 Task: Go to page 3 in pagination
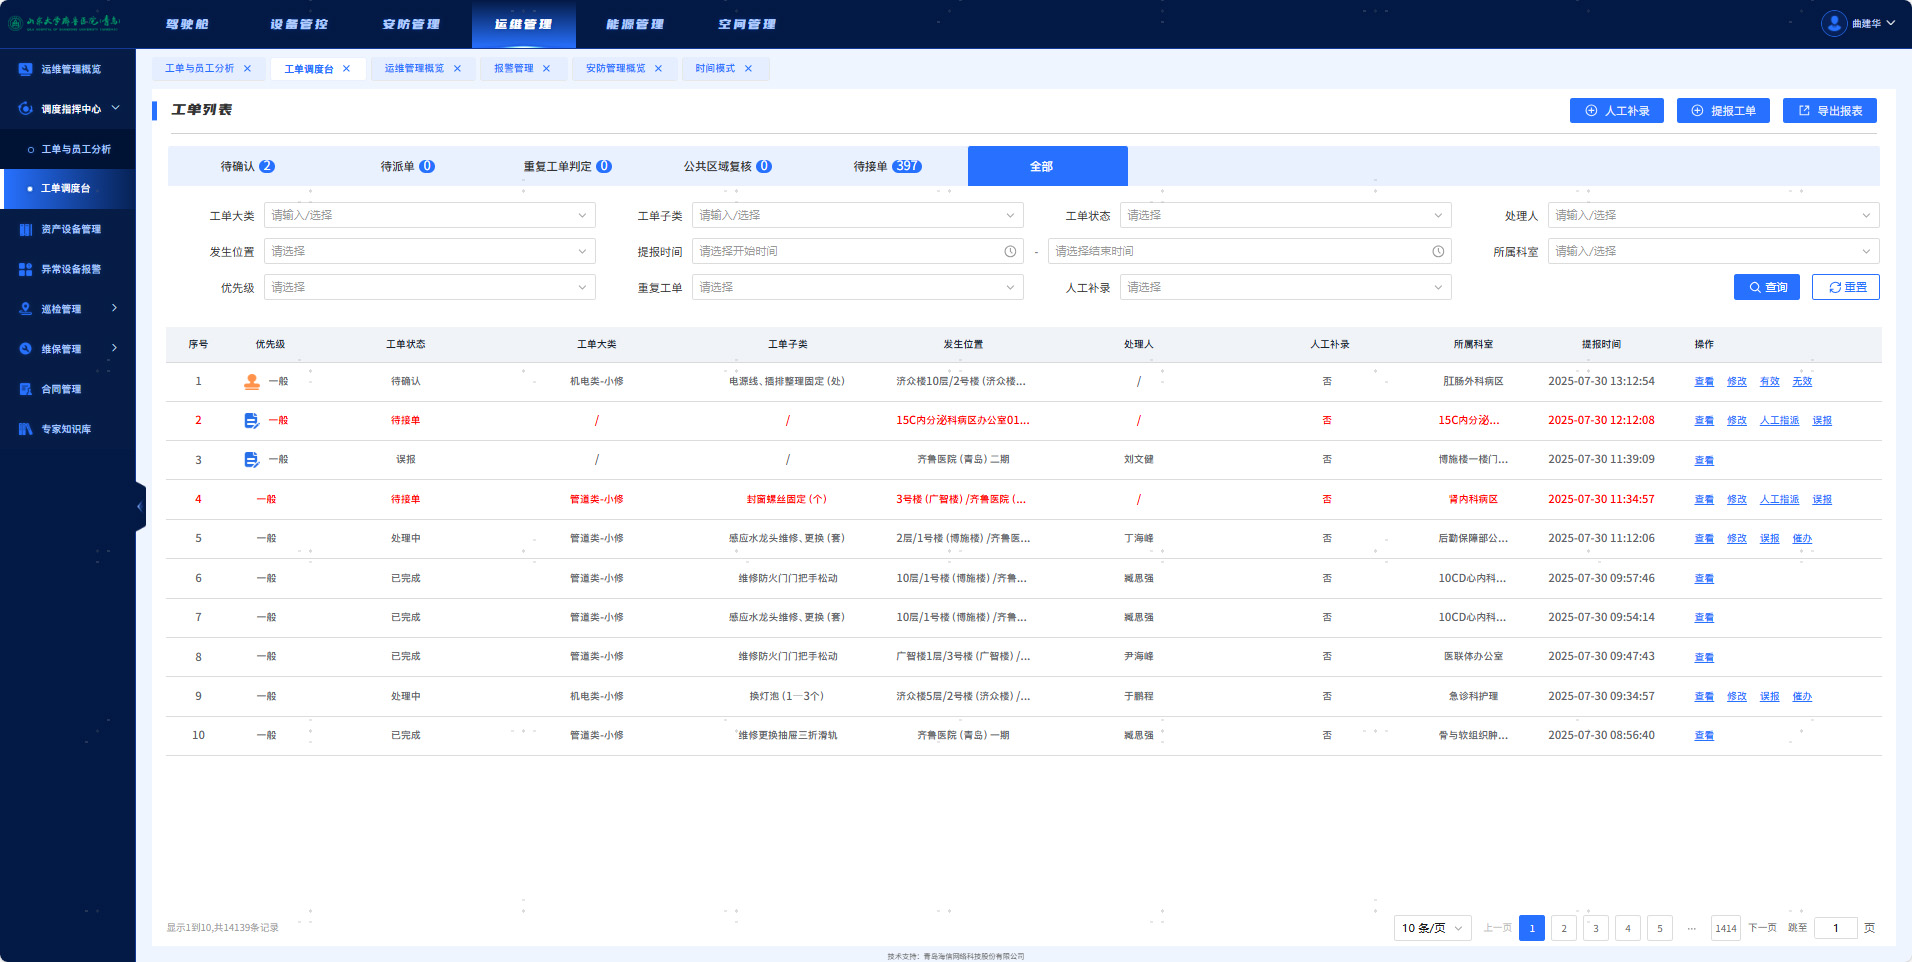pyautogui.click(x=1596, y=928)
